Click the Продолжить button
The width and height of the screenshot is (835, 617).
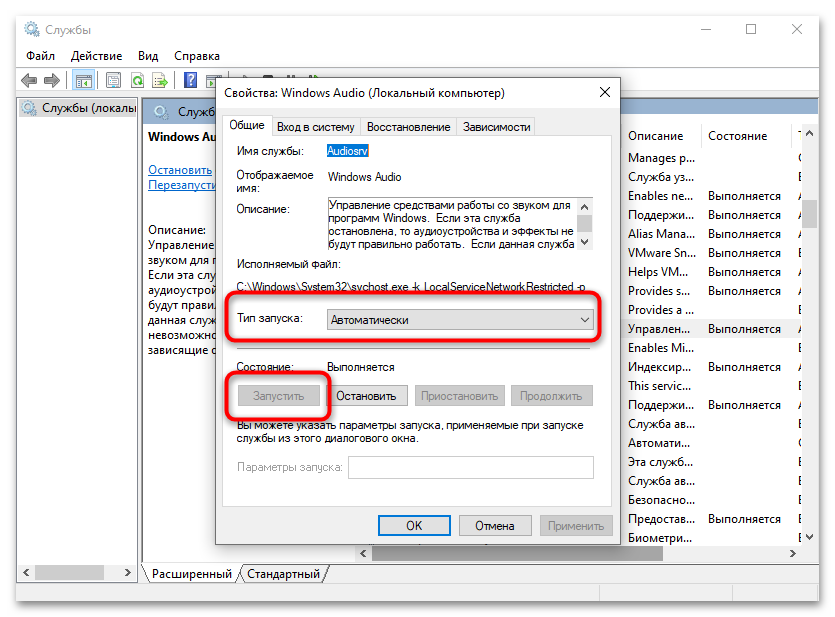(551, 396)
